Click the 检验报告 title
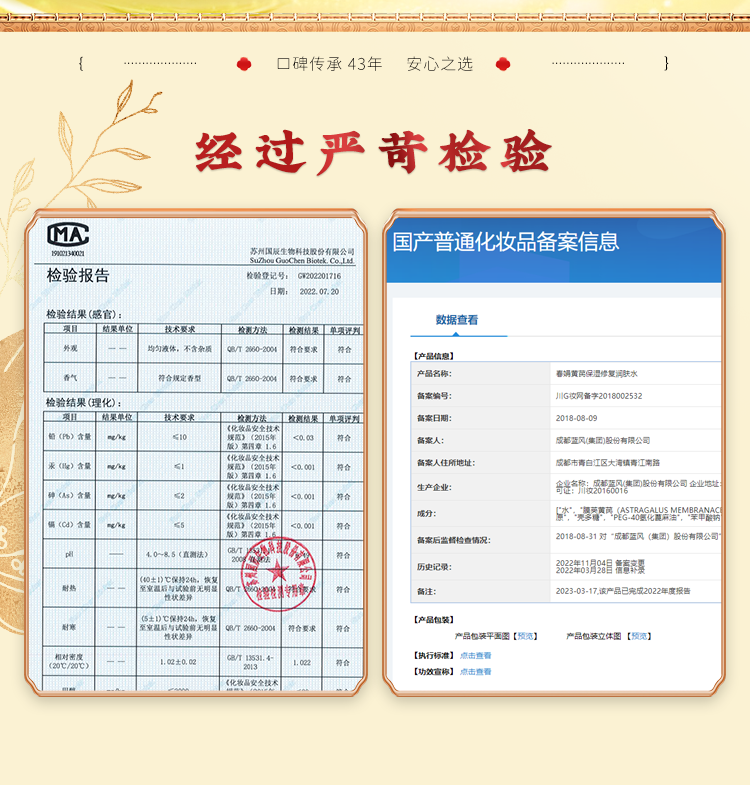750x785 pixels. click(78, 275)
